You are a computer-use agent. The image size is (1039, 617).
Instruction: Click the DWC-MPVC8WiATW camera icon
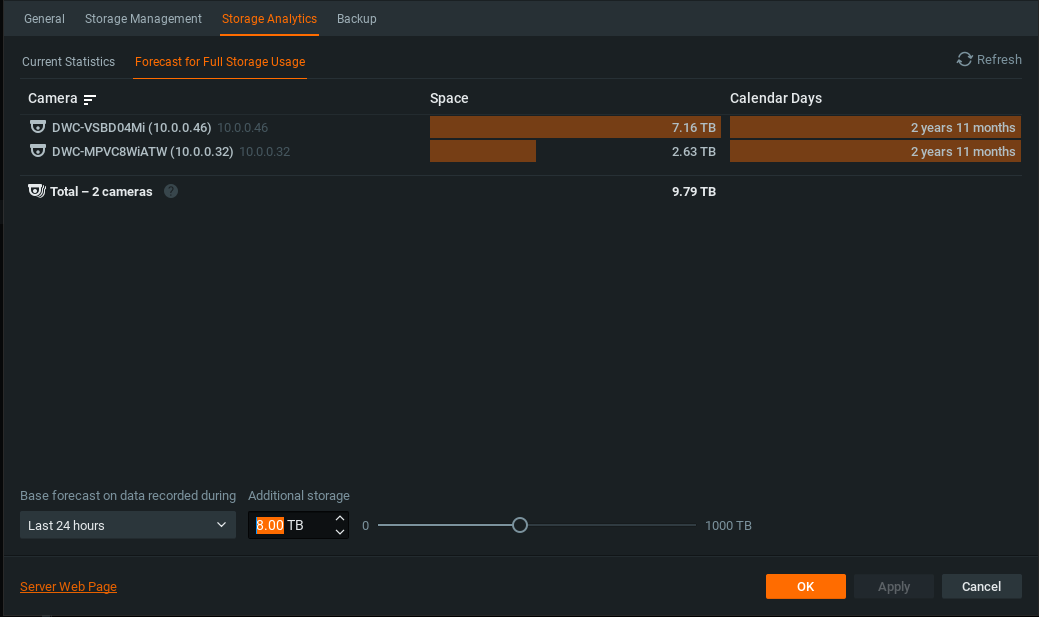38,151
